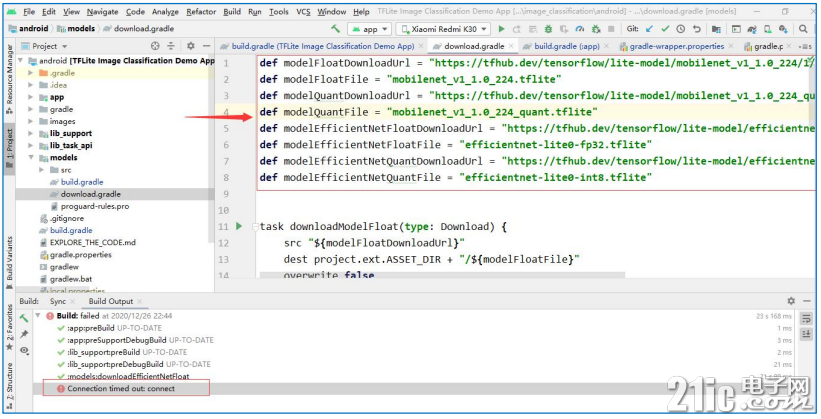Click Attach Debugger to Android Process icon
The height and width of the screenshot is (419, 821).
(x=596, y=29)
